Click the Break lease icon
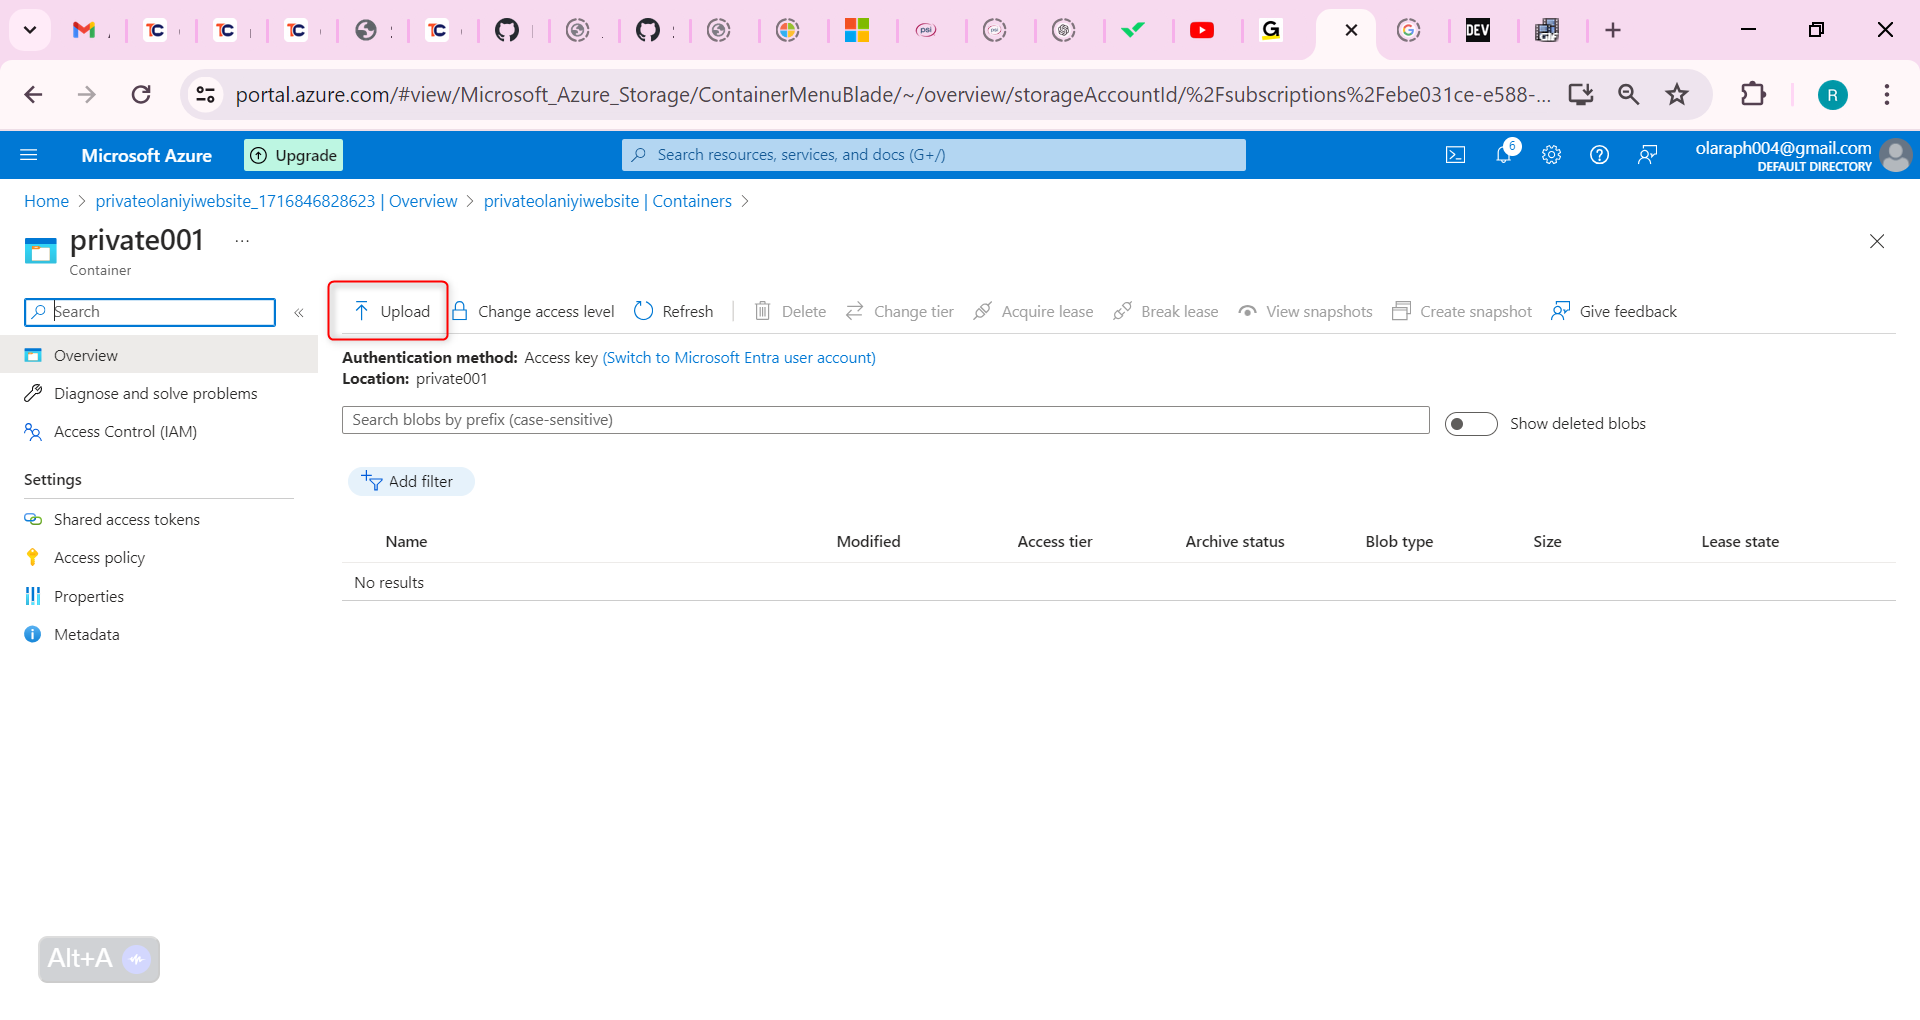This screenshot has width=1920, height=1020. click(1123, 311)
